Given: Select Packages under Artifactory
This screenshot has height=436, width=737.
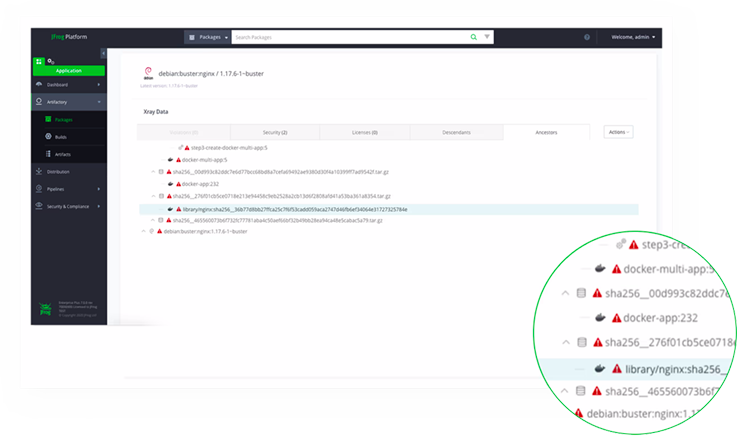Looking at the screenshot, I should click(x=63, y=120).
